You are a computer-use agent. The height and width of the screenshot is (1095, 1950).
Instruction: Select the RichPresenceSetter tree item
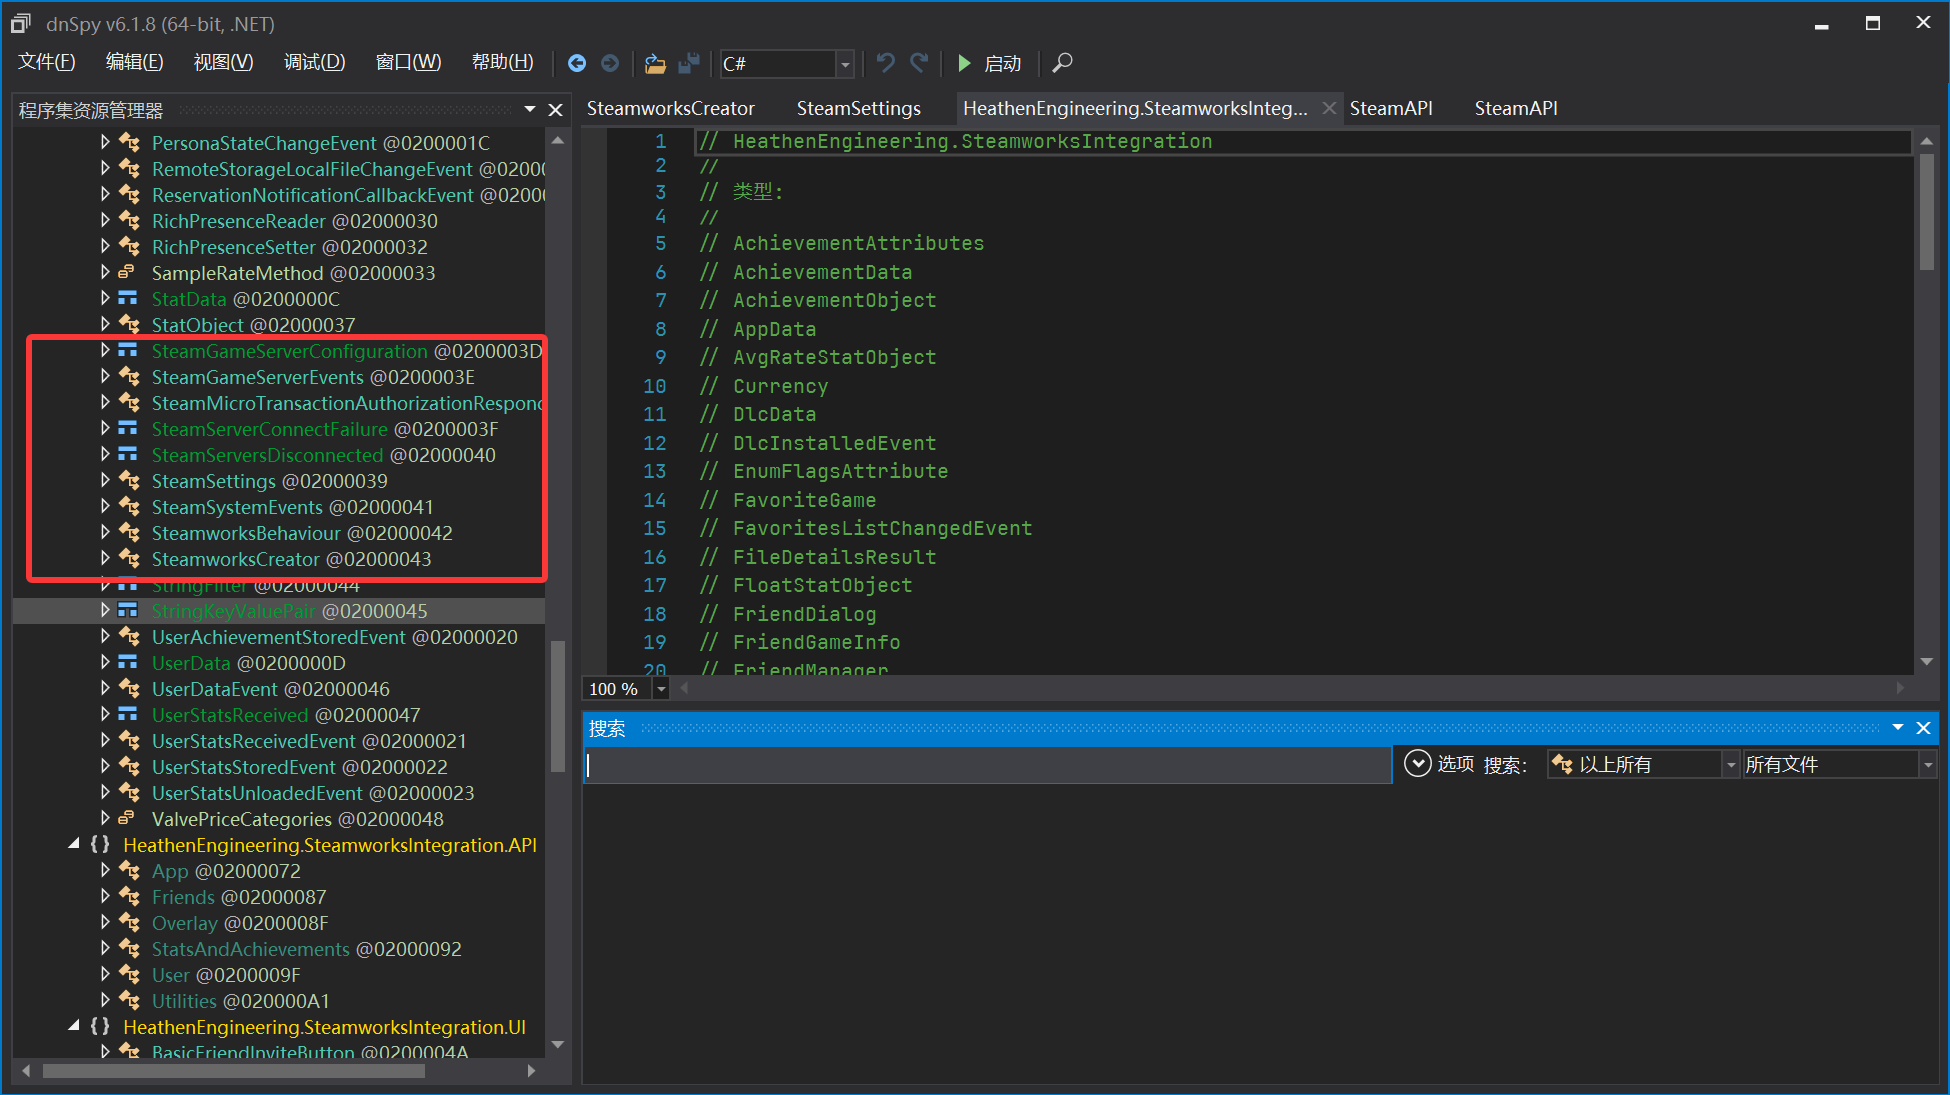(x=289, y=247)
